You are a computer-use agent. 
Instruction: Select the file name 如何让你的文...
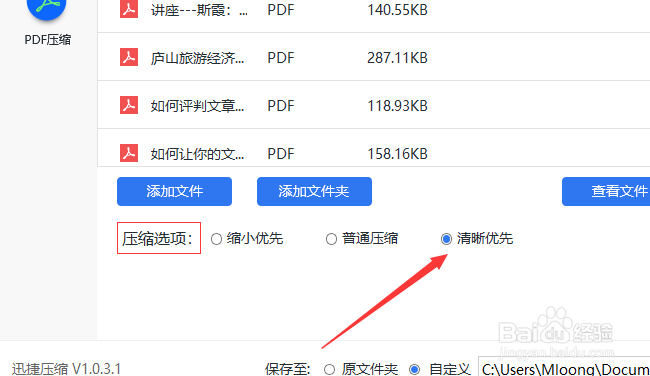197,154
